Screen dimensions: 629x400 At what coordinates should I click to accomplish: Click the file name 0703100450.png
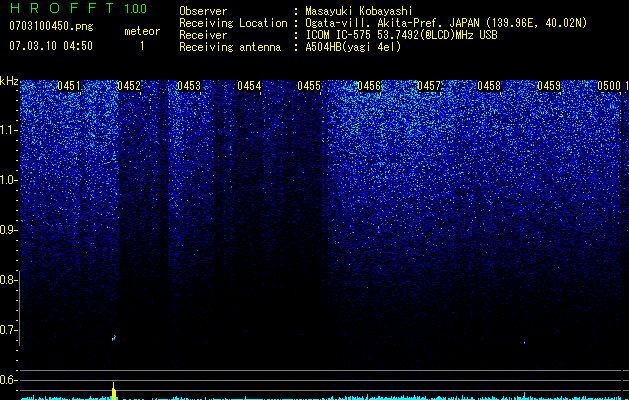pos(51,26)
